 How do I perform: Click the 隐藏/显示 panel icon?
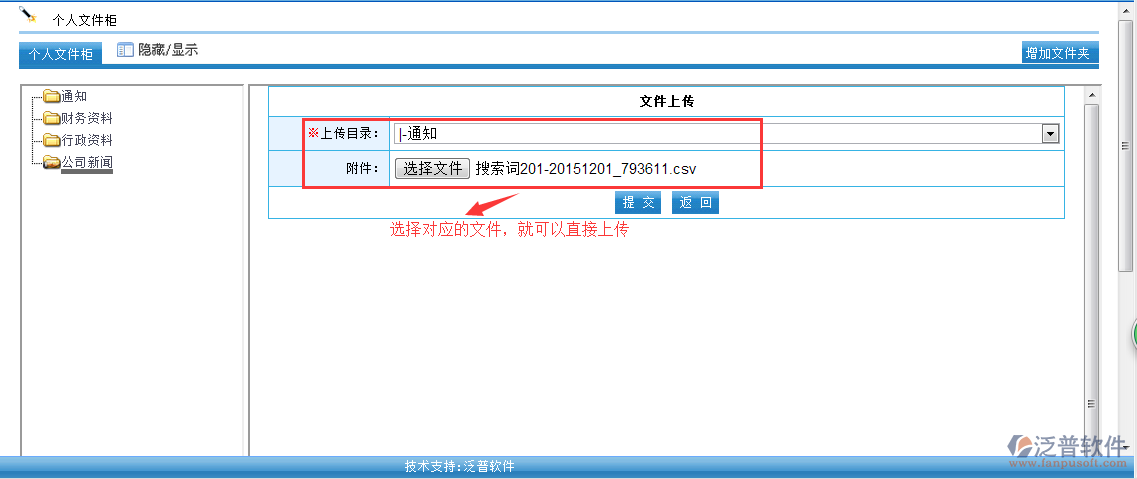(x=125, y=50)
